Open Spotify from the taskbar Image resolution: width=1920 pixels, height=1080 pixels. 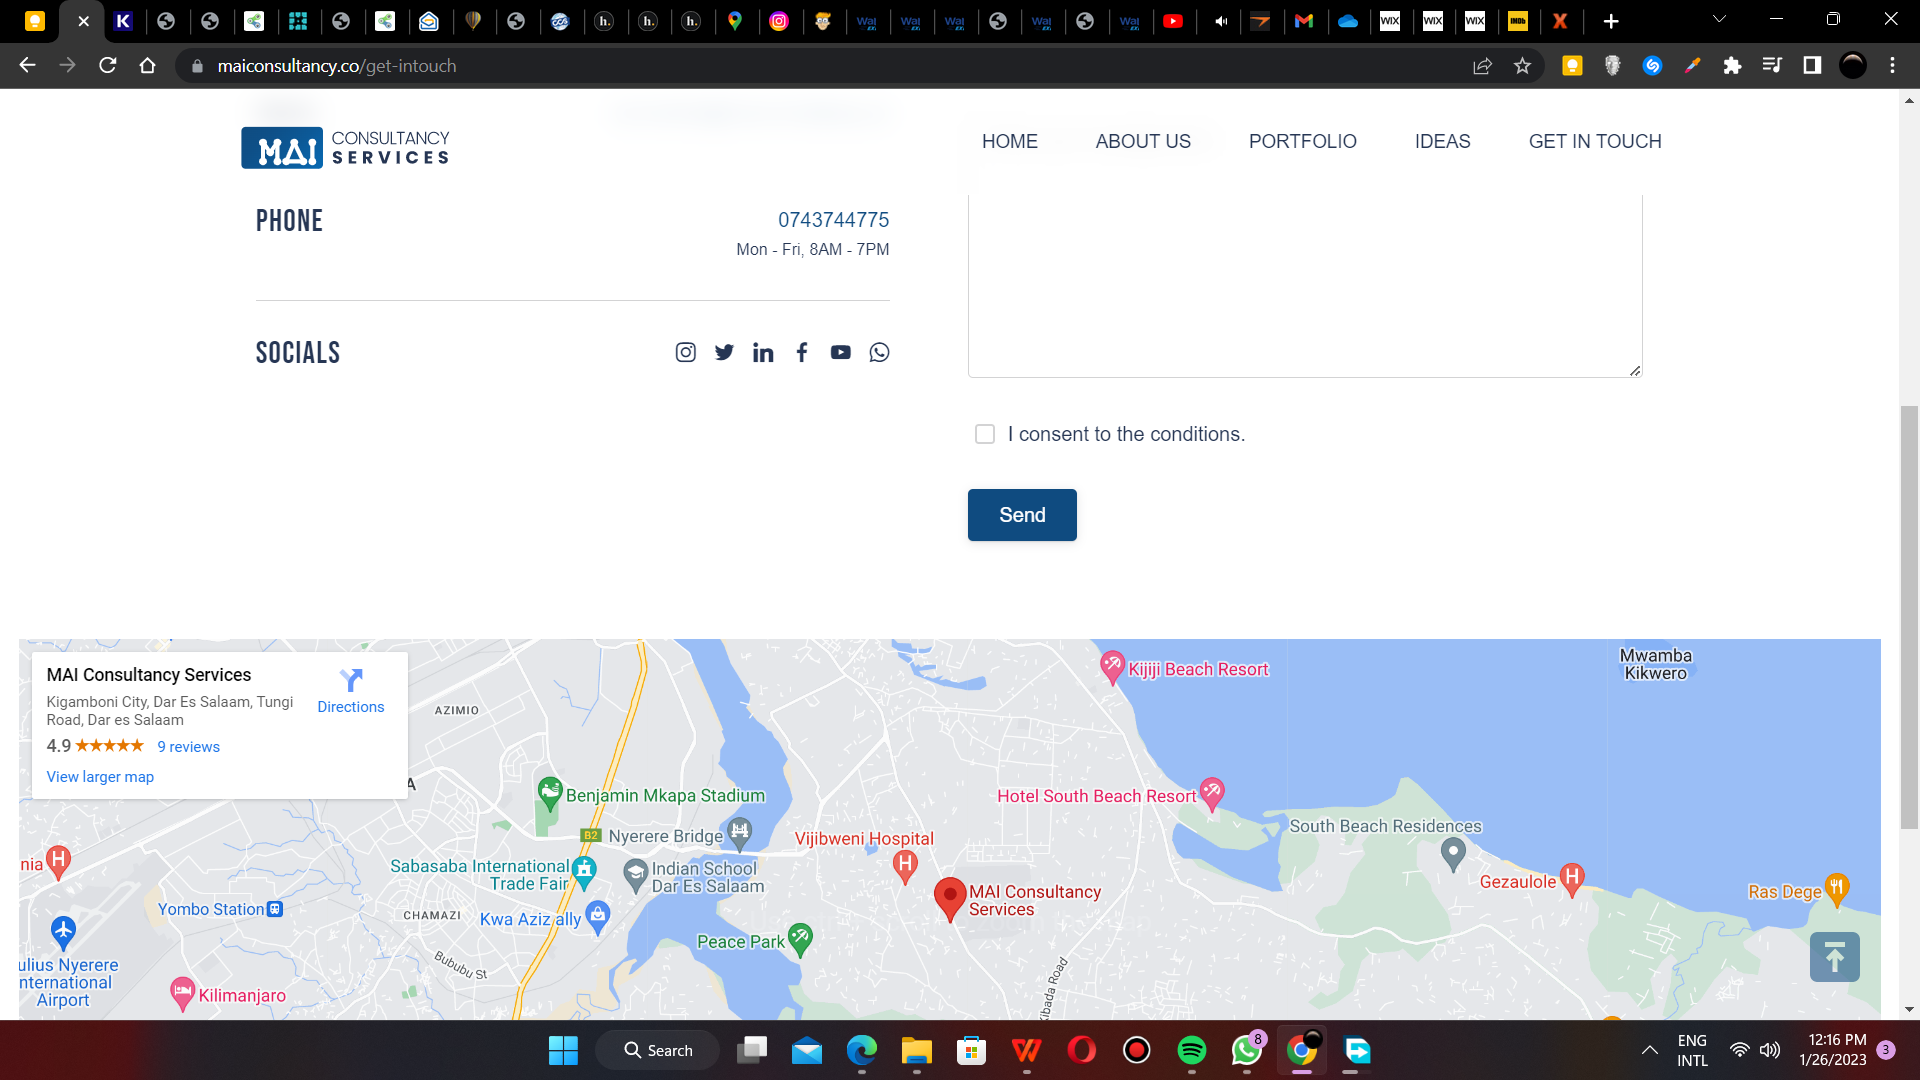pos(1191,1050)
